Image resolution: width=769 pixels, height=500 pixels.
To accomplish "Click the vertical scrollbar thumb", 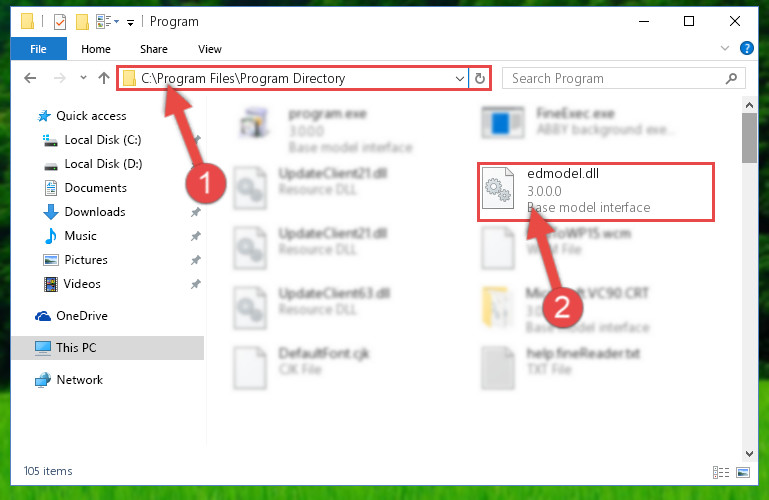I will [x=749, y=138].
